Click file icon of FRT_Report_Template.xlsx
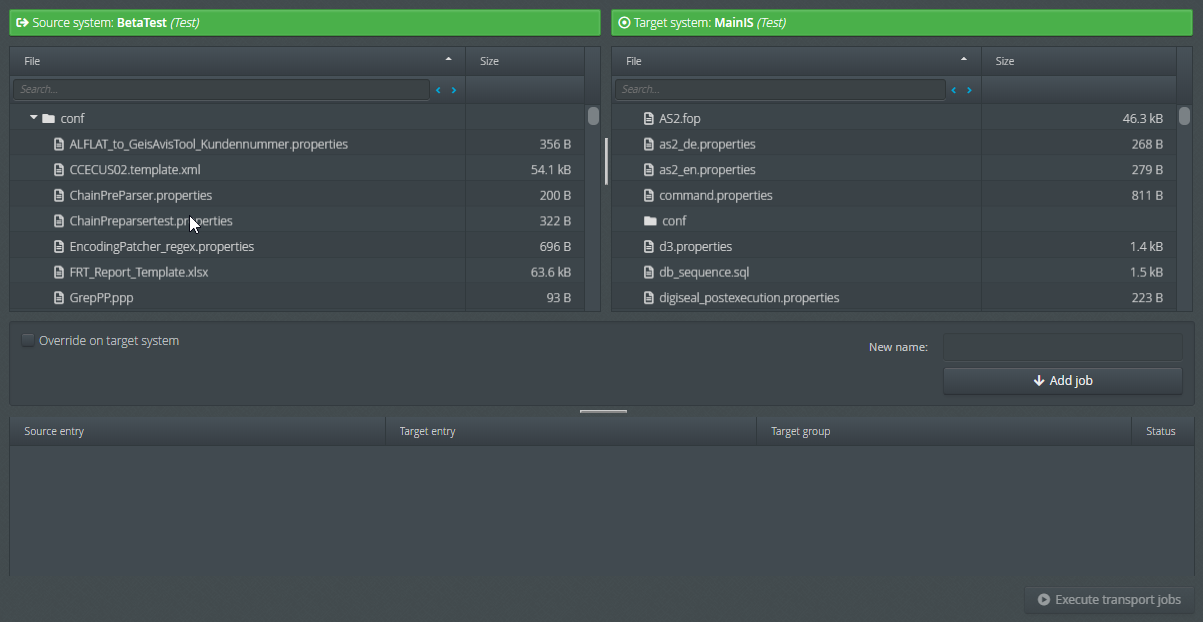This screenshot has height=622, width=1203. 59,272
